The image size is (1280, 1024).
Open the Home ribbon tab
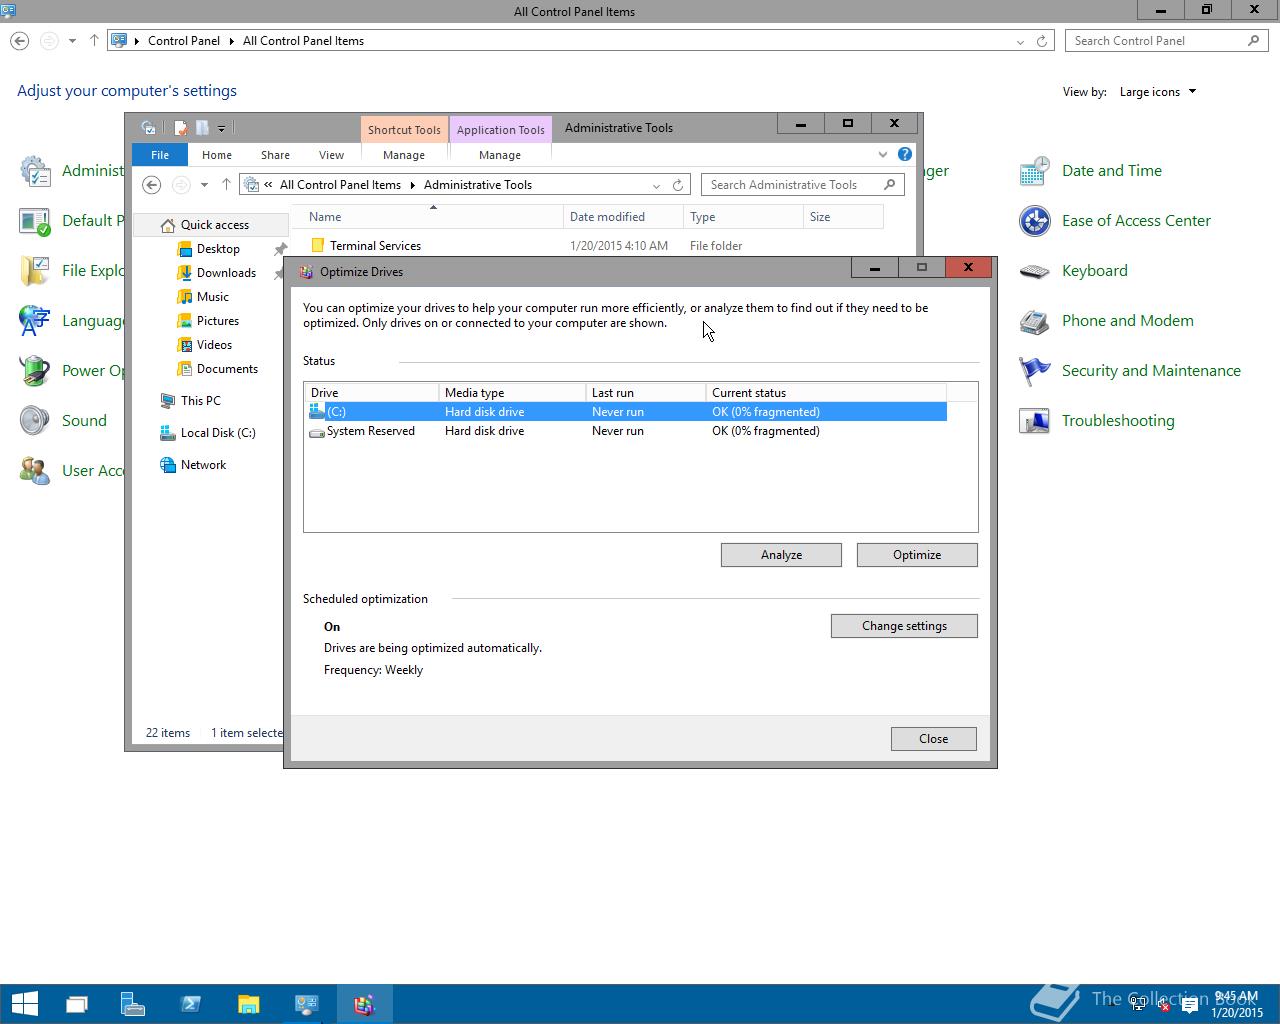point(216,155)
